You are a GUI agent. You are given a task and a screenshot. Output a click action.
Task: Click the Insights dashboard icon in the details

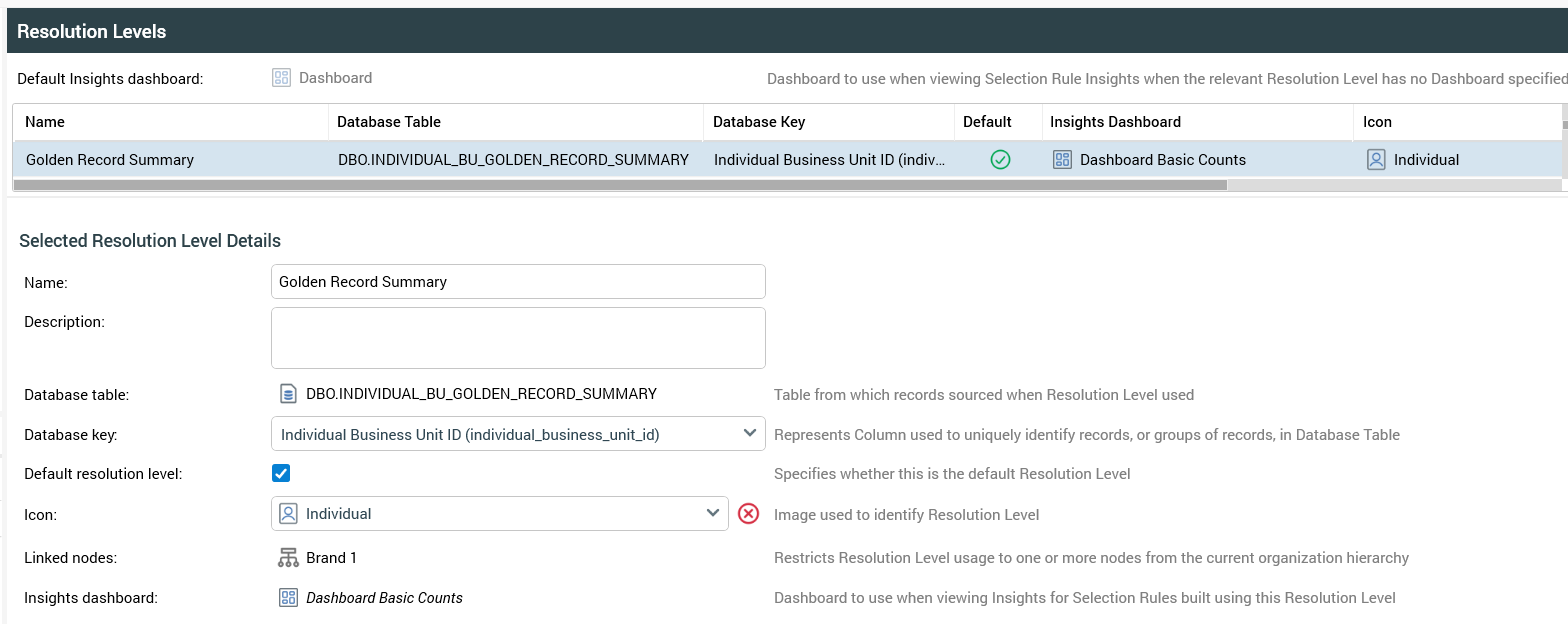[x=288, y=598]
